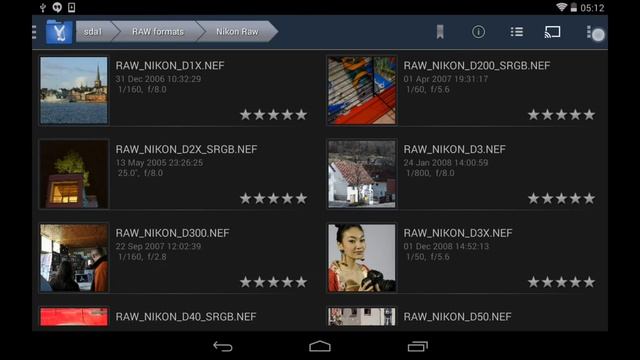Viewport: 640px width, 360px height.
Task: Click exposure text 1/160, f/2.8
Action: tap(142, 256)
